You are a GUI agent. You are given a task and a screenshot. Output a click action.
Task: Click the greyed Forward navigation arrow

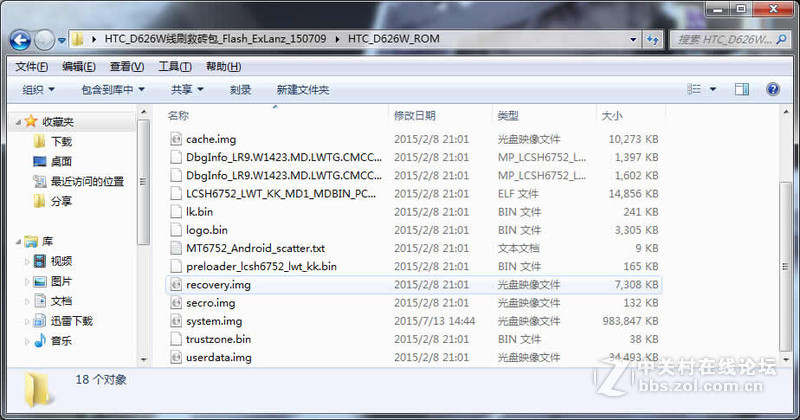pyautogui.click(x=44, y=40)
